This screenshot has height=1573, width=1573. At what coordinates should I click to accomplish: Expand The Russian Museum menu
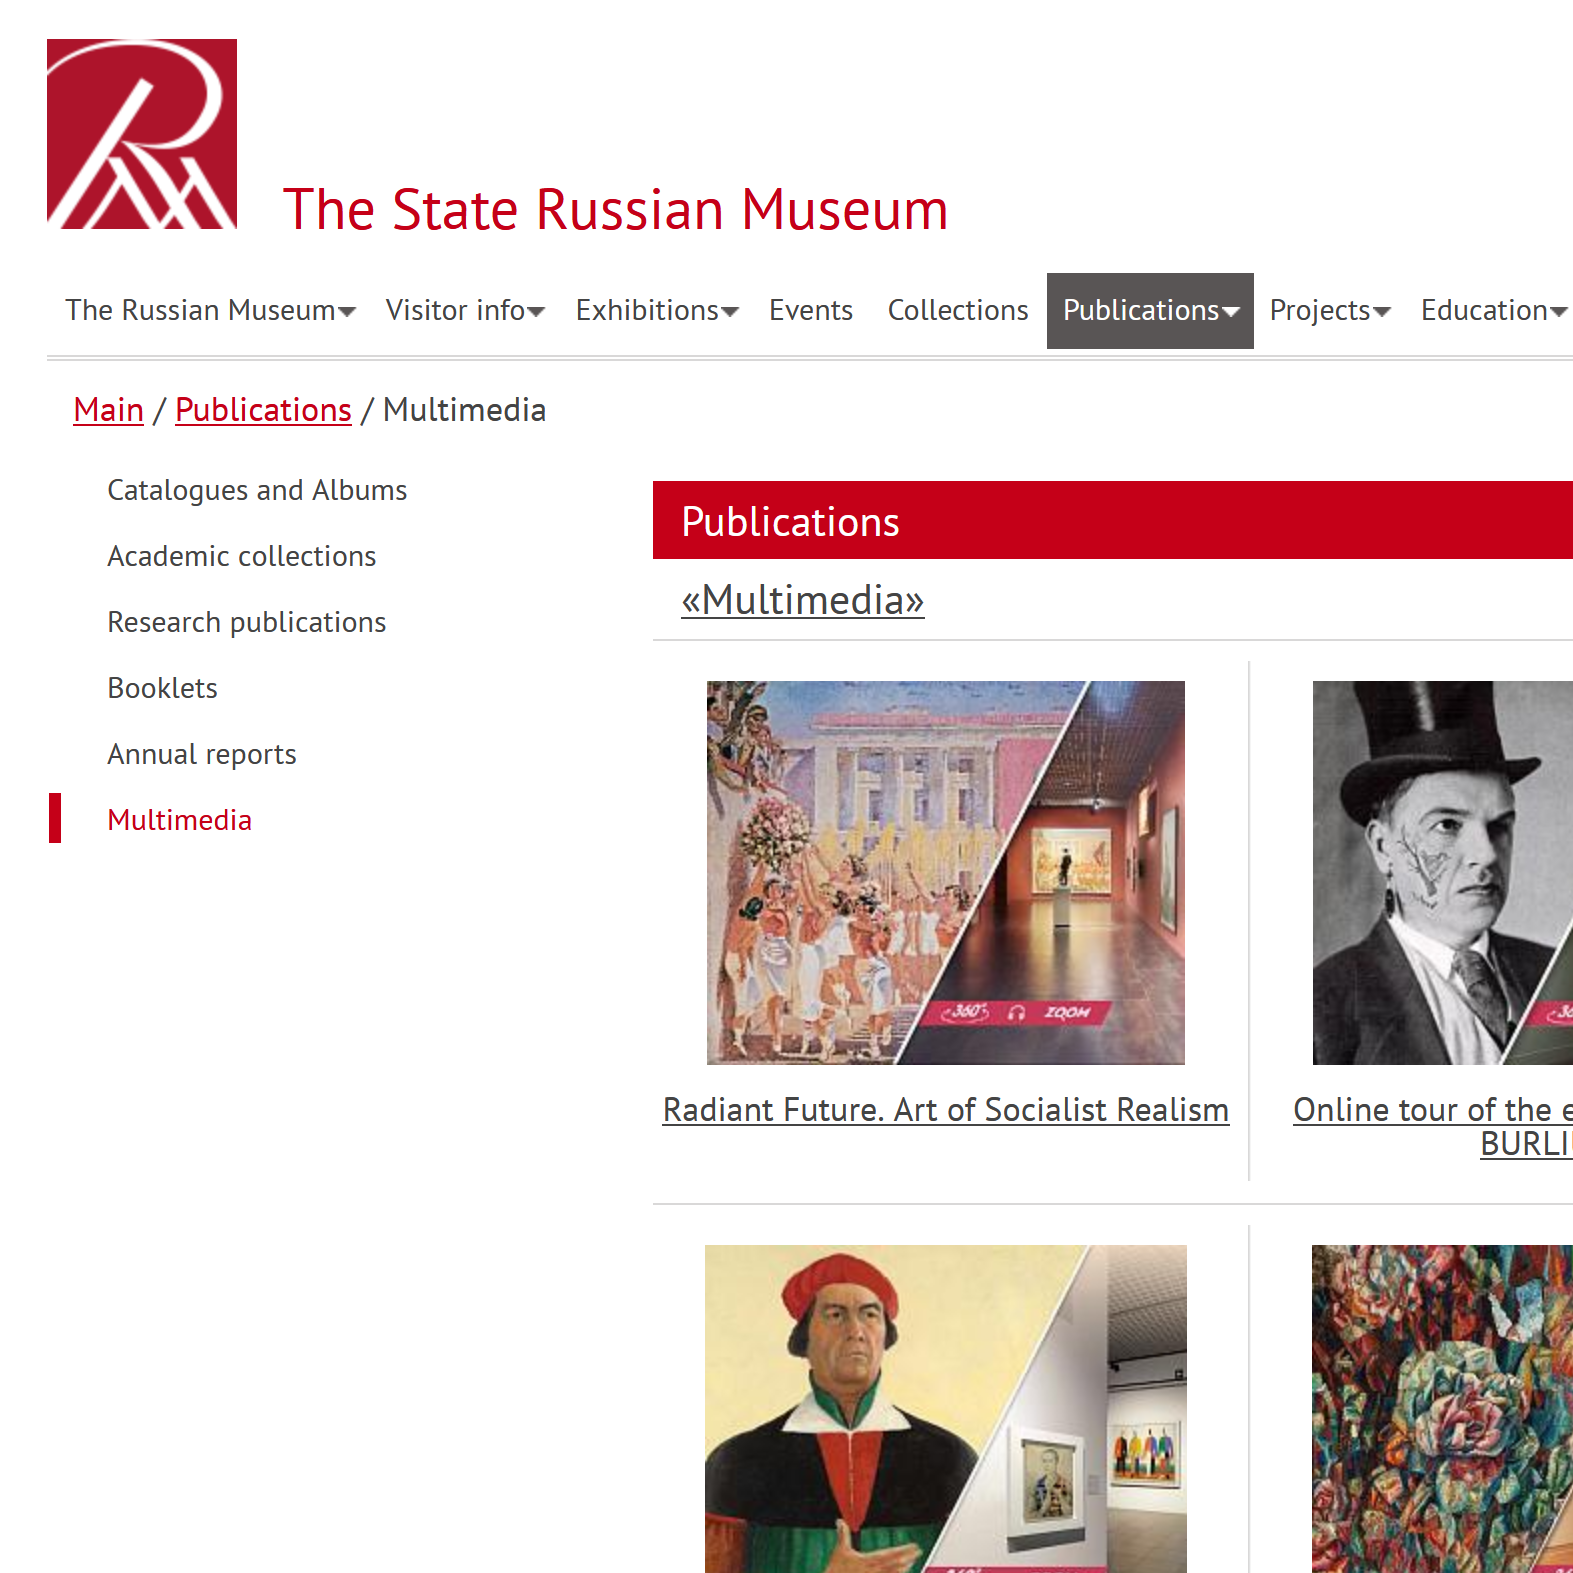(210, 311)
